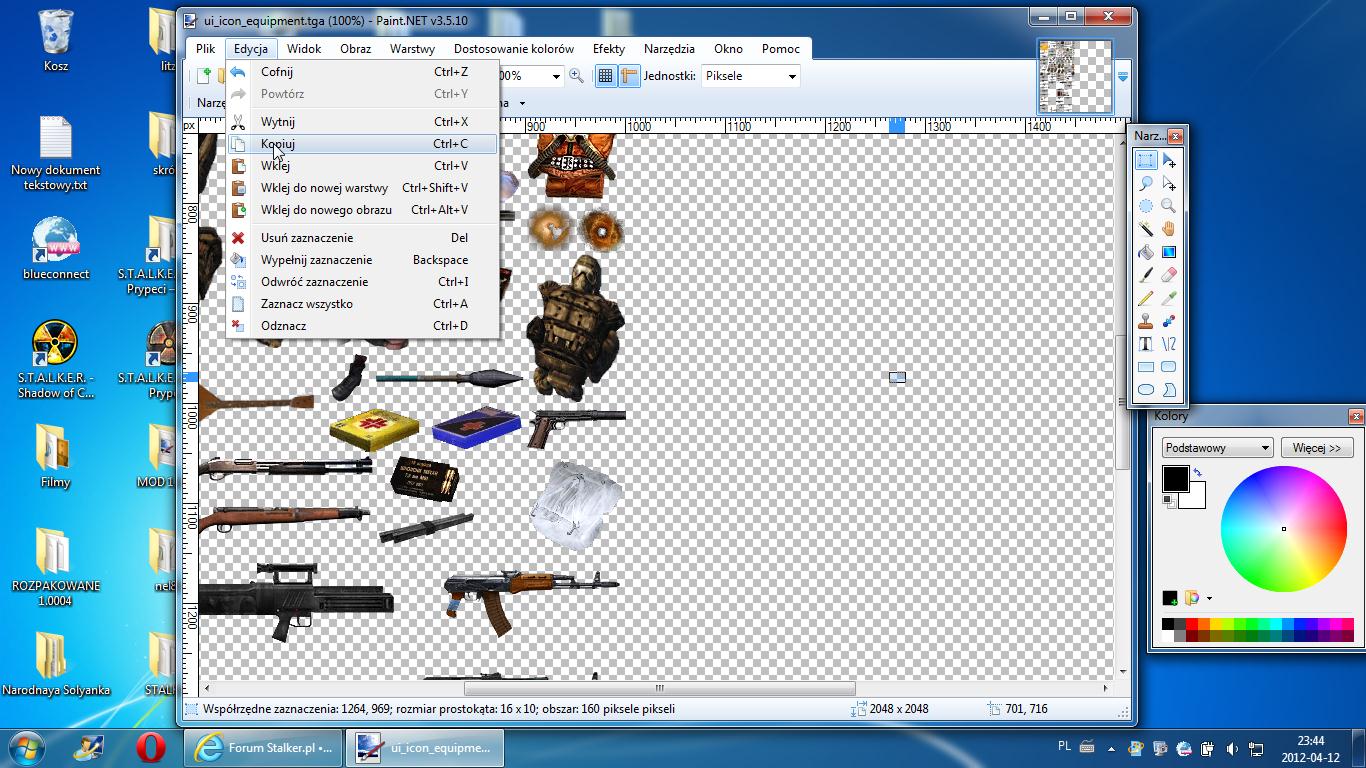This screenshot has width=1366, height=768.
Task: Choose Wklej do nowego obrazu
Action: coord(362,210)
